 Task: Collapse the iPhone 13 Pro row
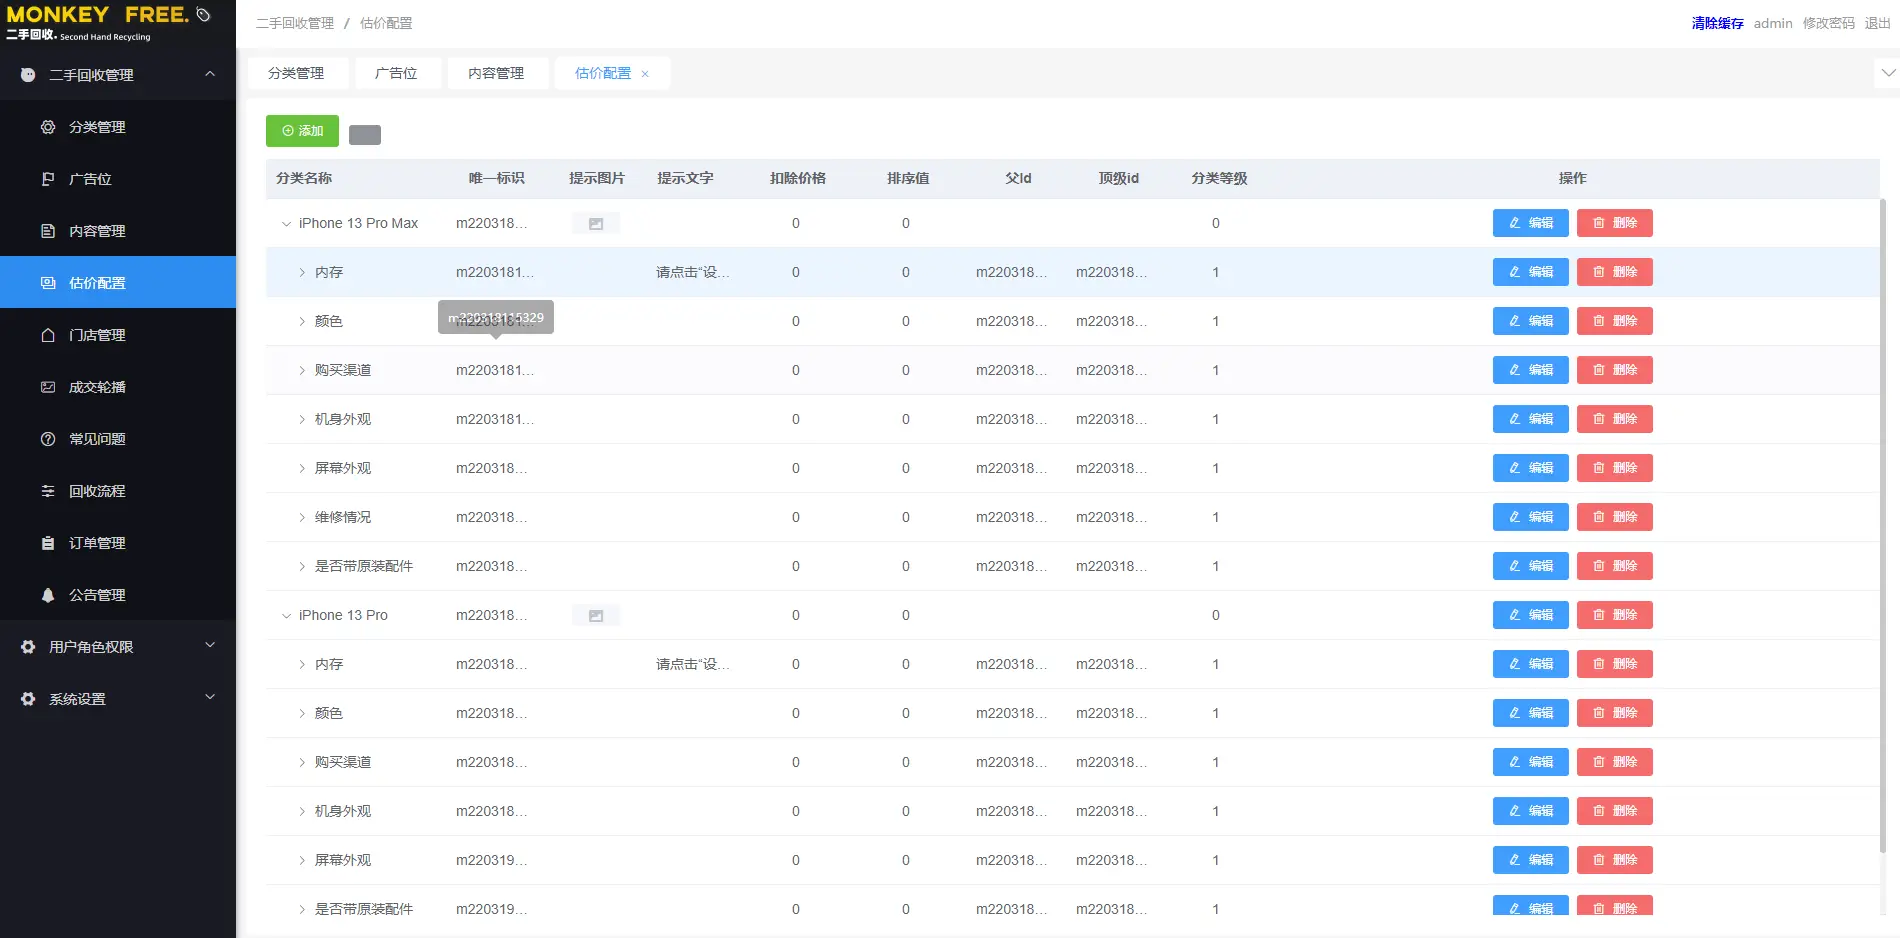click(x=286, y=616)
